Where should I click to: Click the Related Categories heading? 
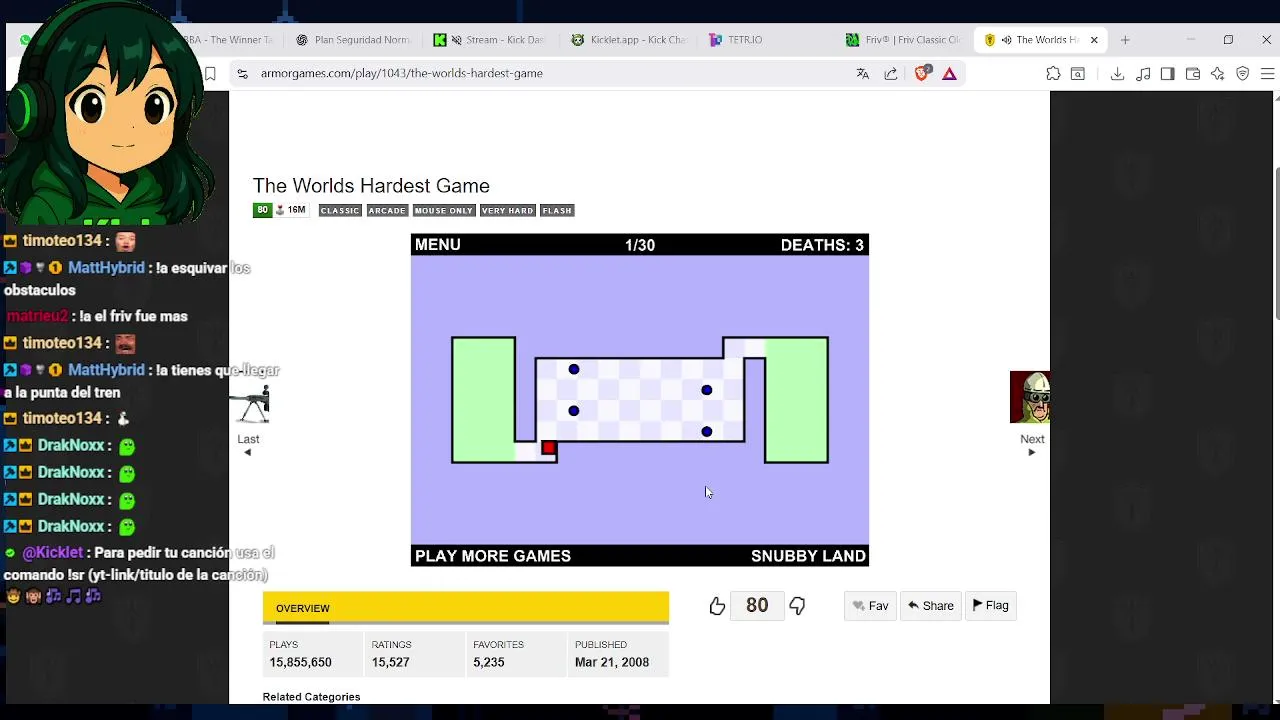pyautogui.click(x=311, y=697)
